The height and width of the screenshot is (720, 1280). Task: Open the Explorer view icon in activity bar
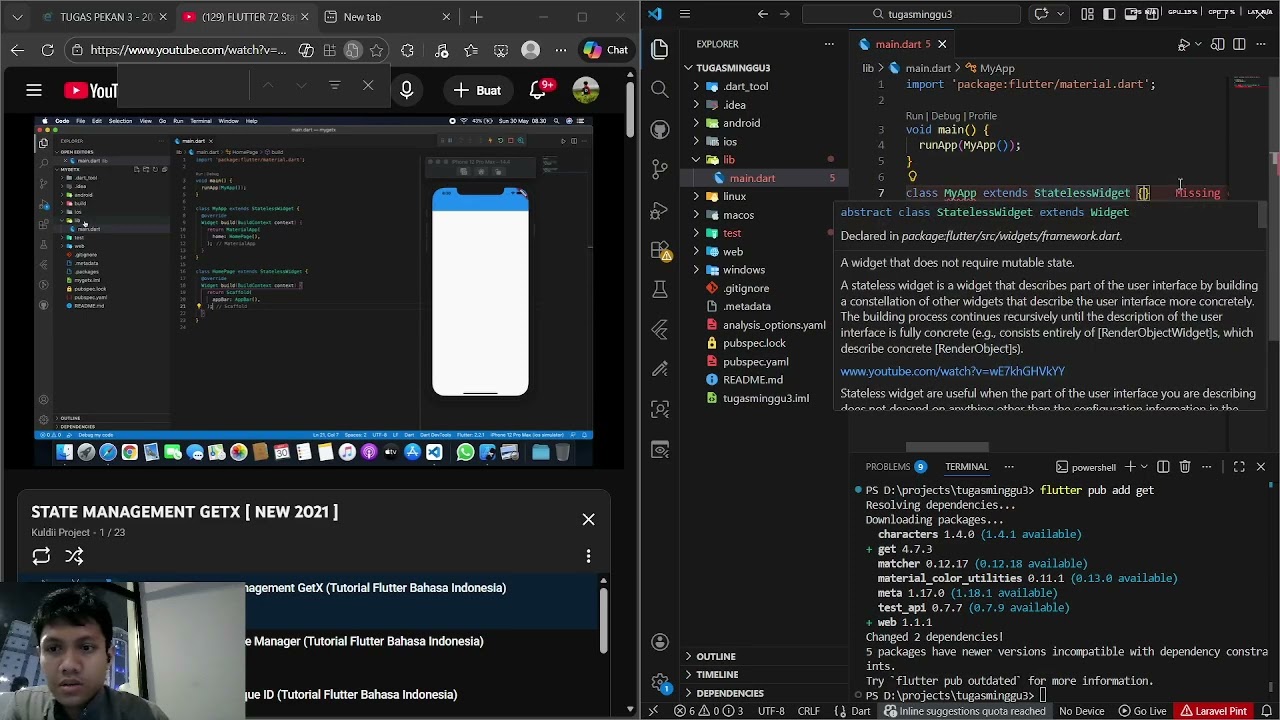tap(659, 49)
